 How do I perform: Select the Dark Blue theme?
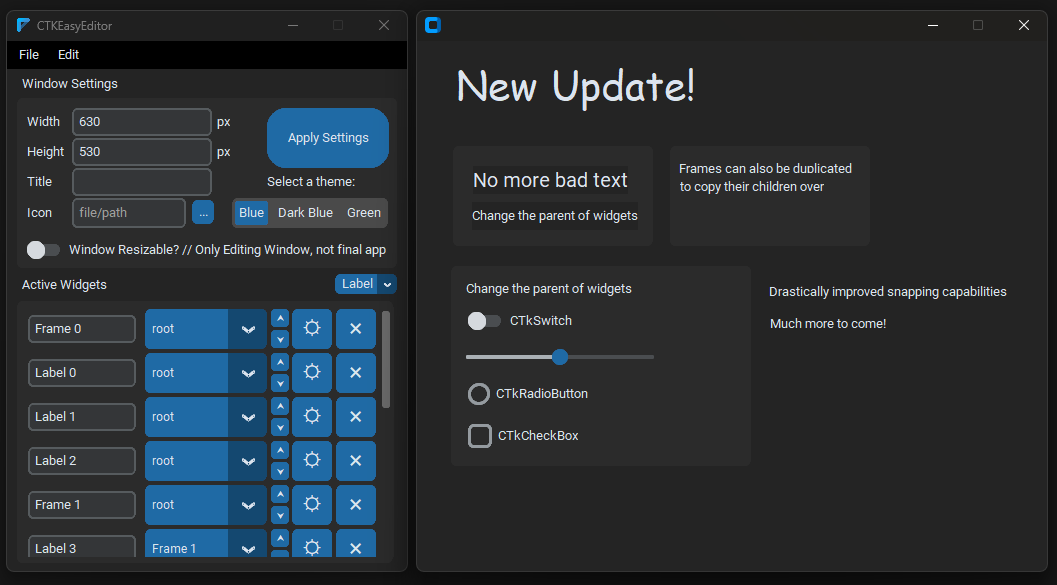[305, 213]
